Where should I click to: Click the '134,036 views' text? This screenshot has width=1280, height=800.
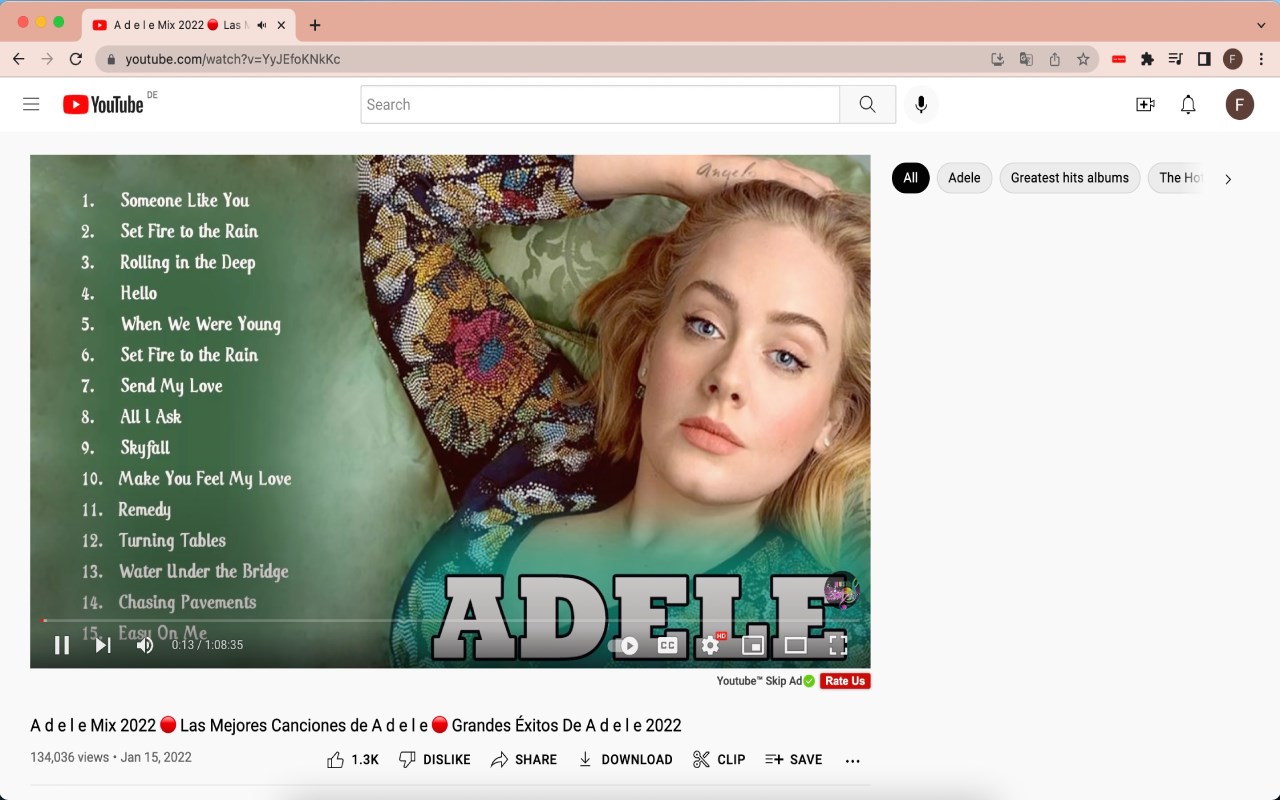(x=69, y=757)
